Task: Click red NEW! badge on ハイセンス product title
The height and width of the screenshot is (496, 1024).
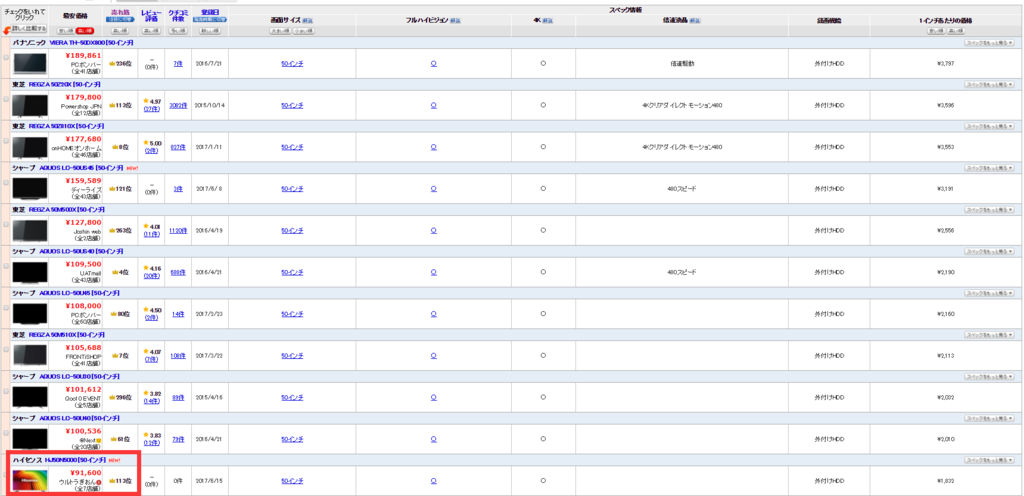Action: tap(114, 460)
